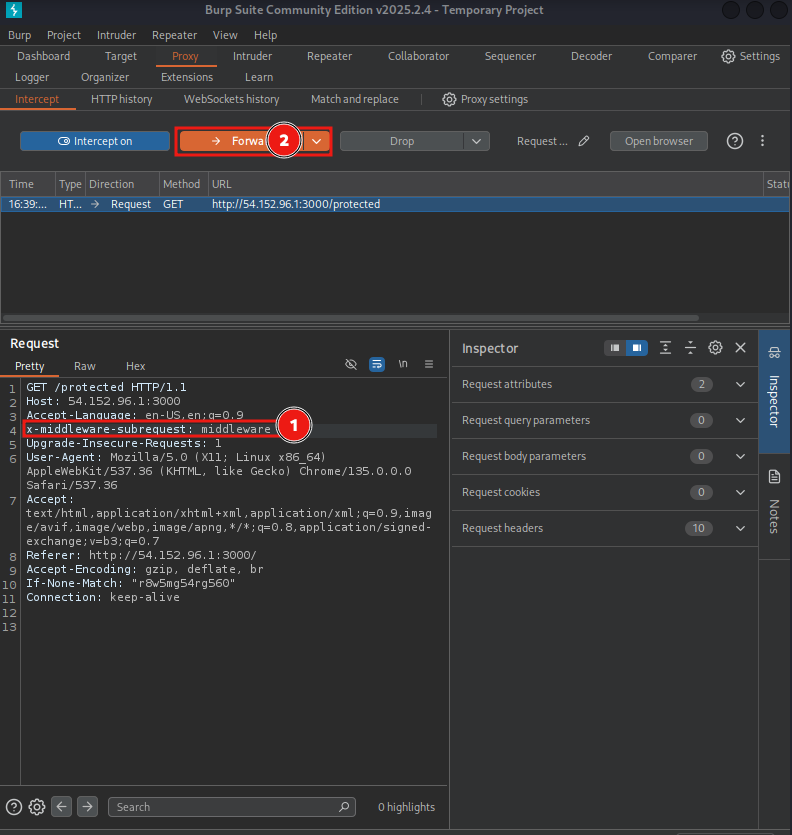Click the Inspector side tab icon
Image resolution: width=792 pixels, height=835 pixels.
click(774, 353)
